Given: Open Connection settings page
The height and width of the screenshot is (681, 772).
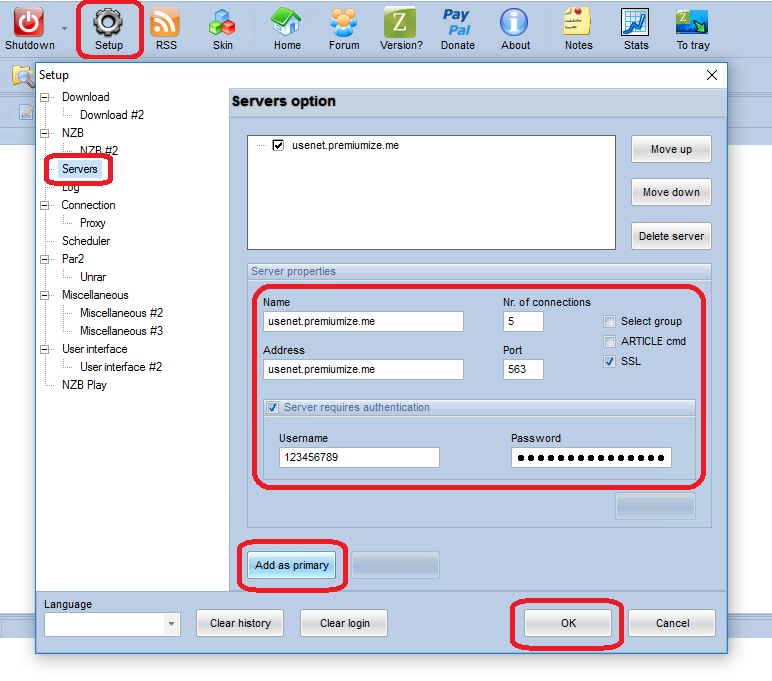Looking at the screenshot, I should click(88, 205).
